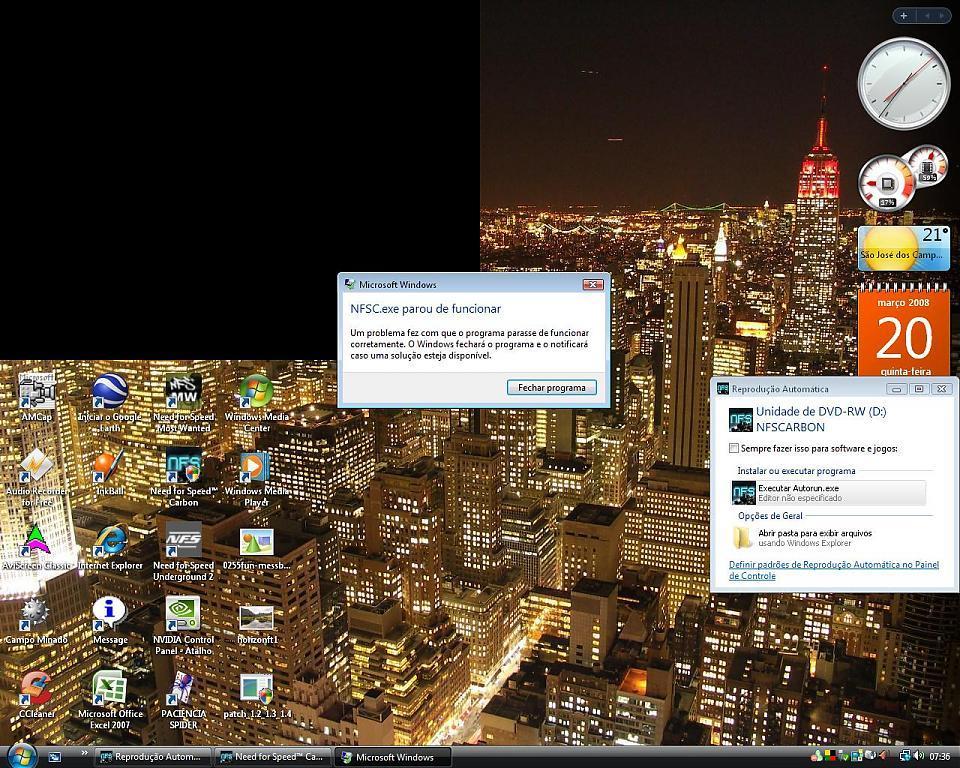Switch to Need for Speed Carbon taskbar item

pos(272,757)
